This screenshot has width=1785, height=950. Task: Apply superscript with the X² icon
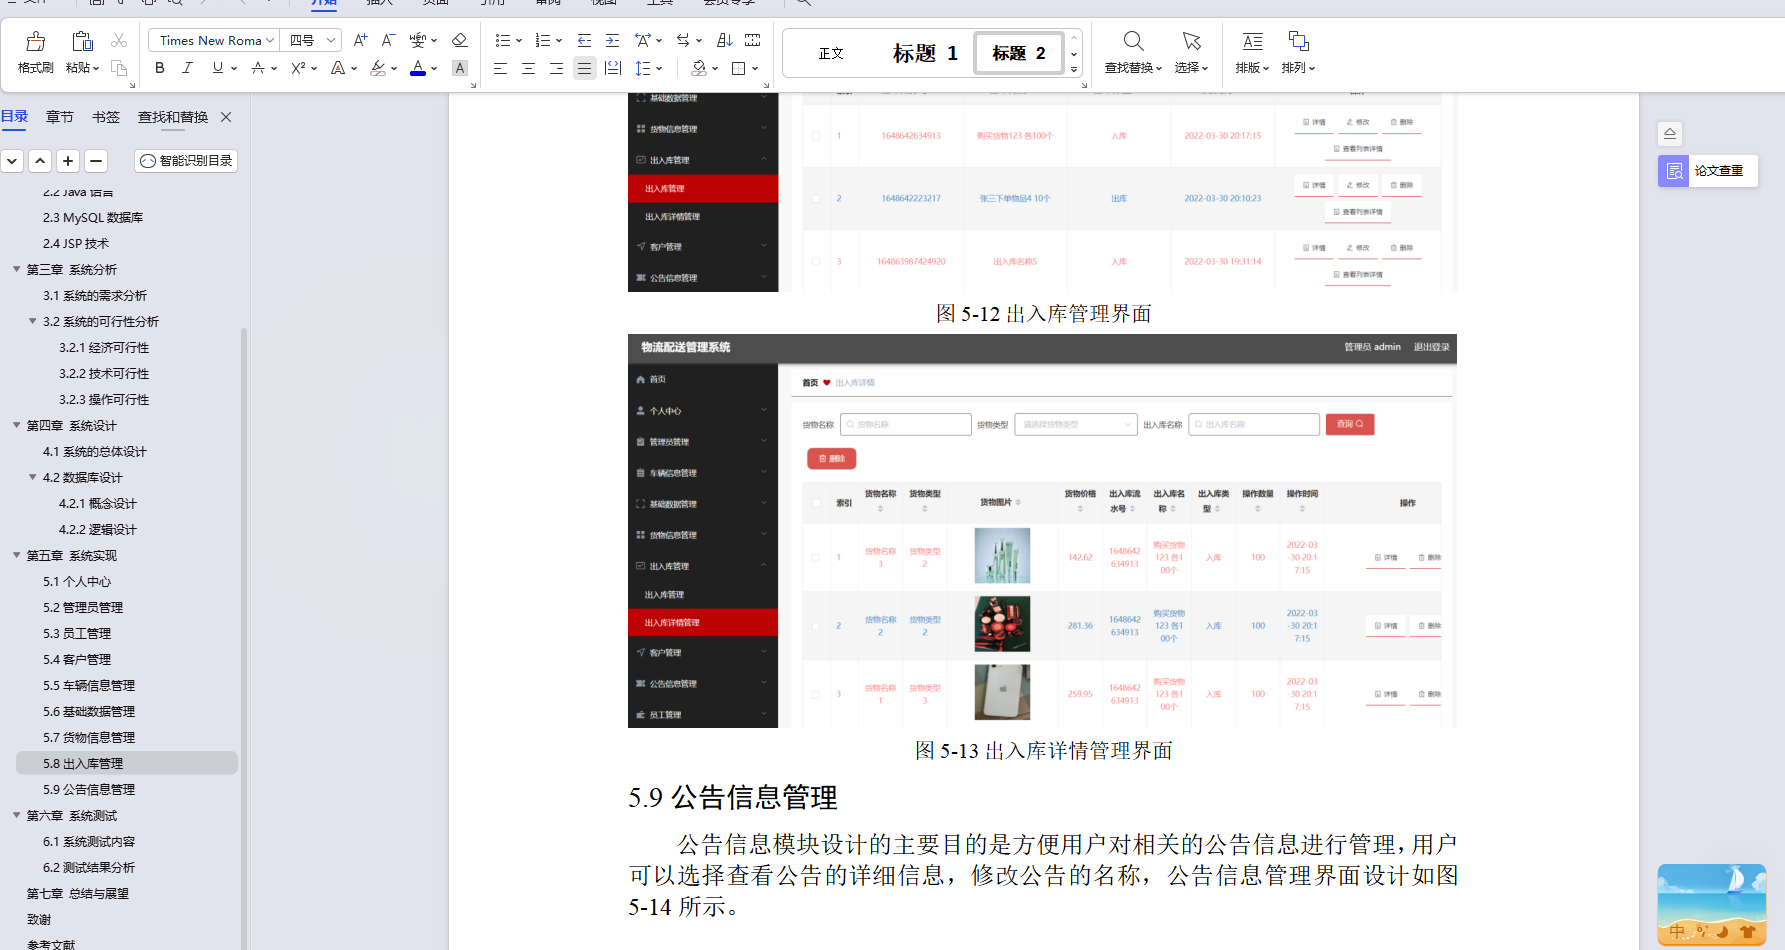point(298,68)
